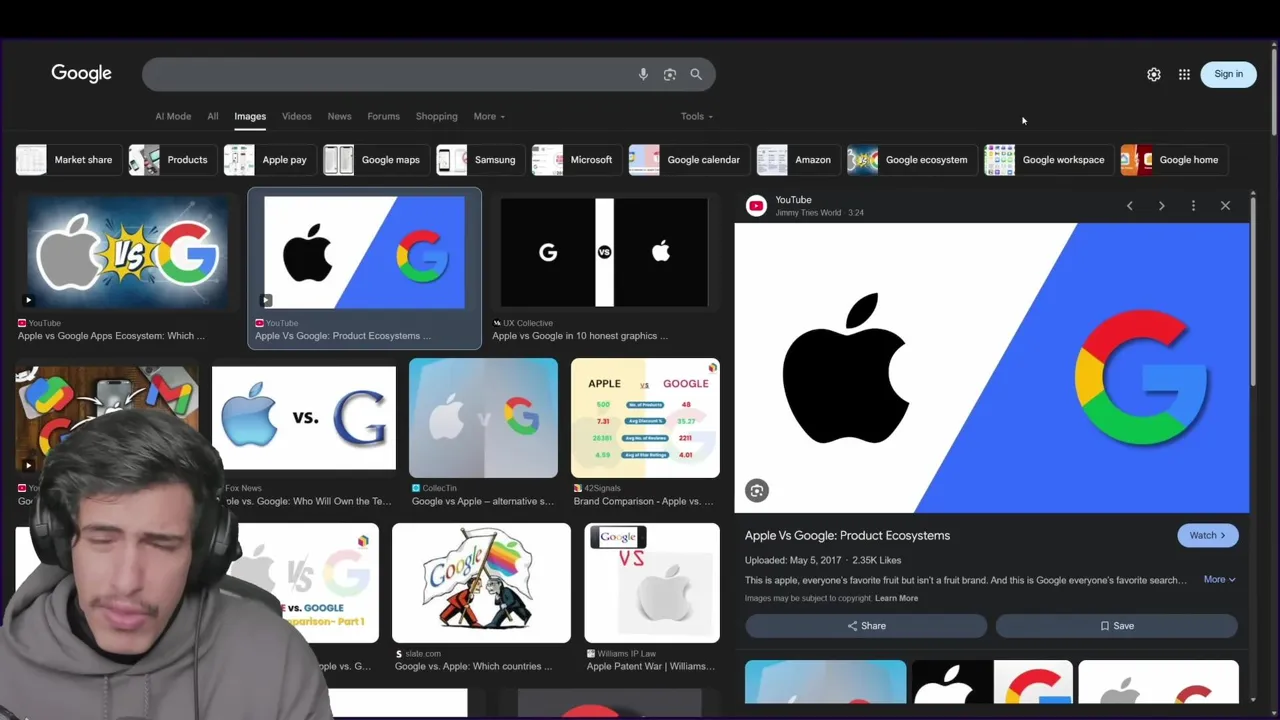Click the Google logo
This screenshot has width=1280, height=720.
(x=81, y=74)
